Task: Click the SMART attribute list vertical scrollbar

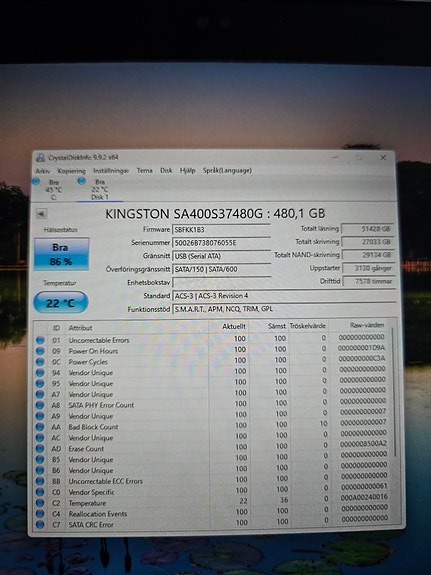Action: click(394, 392)
